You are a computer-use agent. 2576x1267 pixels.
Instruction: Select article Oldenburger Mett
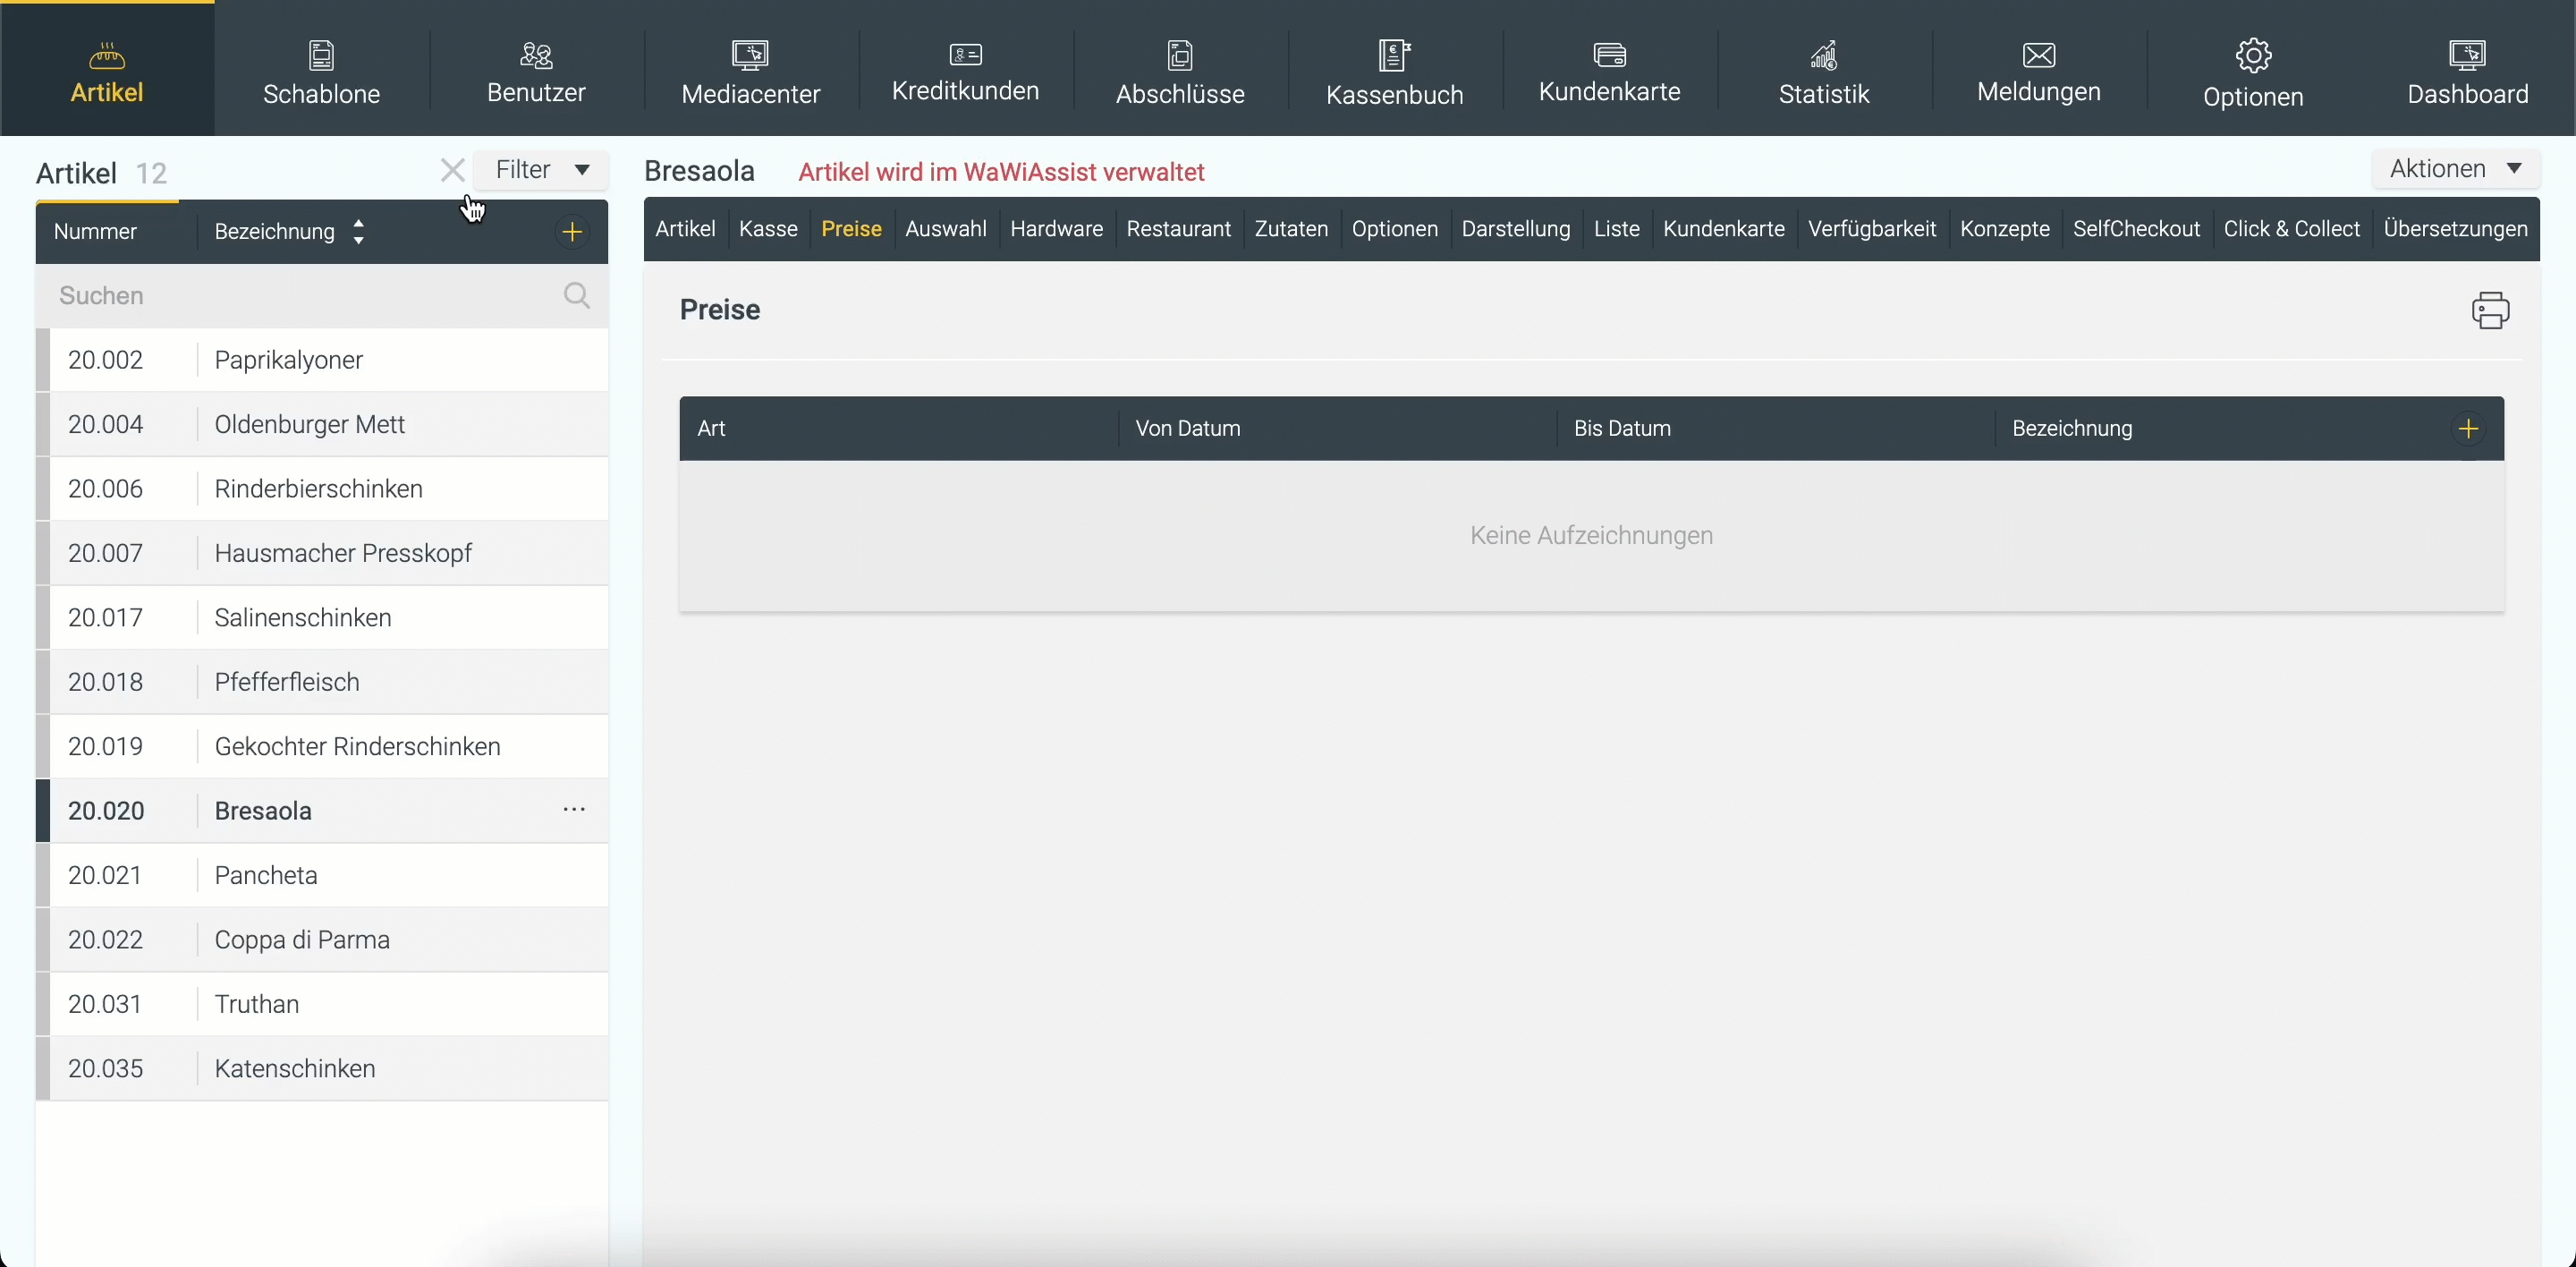click(x=309, y=424)
